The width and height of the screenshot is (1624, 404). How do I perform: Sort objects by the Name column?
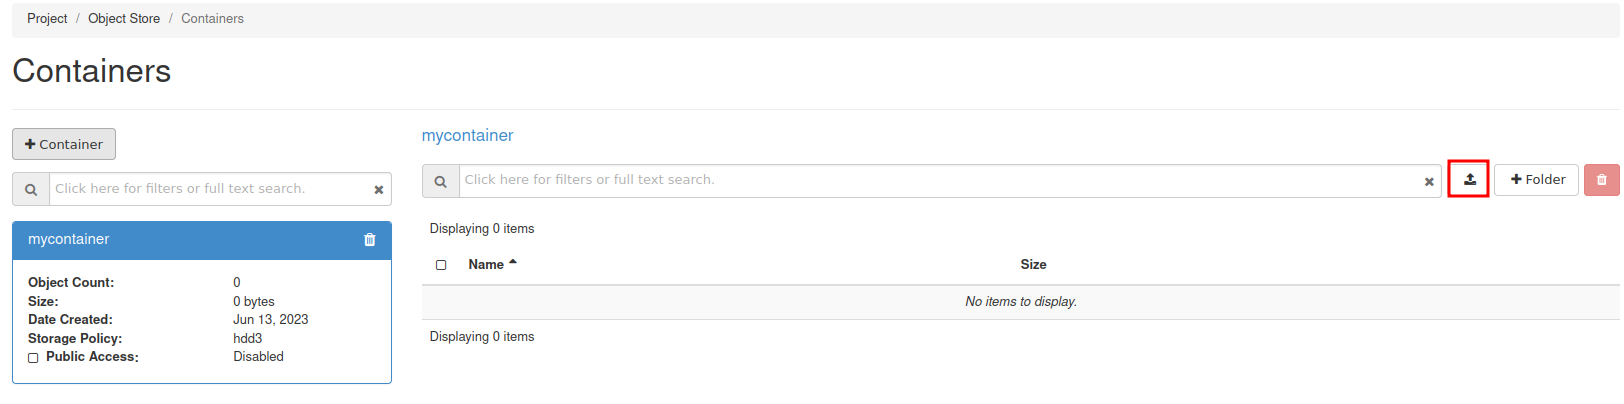point(486,265)
